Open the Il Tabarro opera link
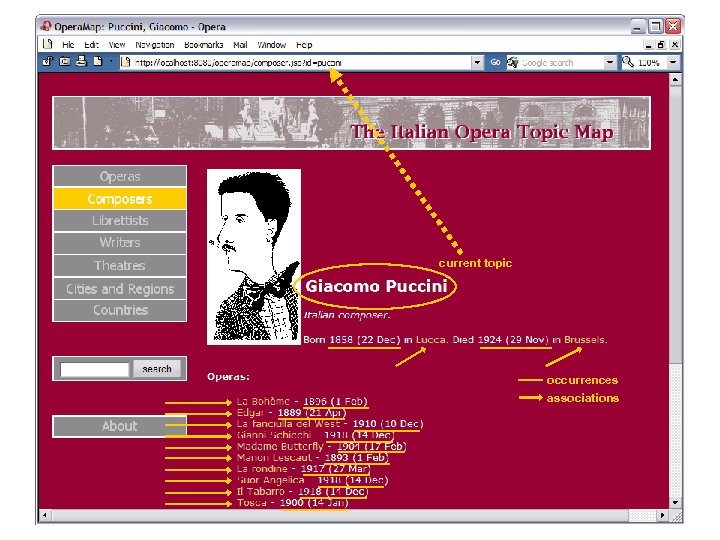The image size is (720, 540). [260, 491]
